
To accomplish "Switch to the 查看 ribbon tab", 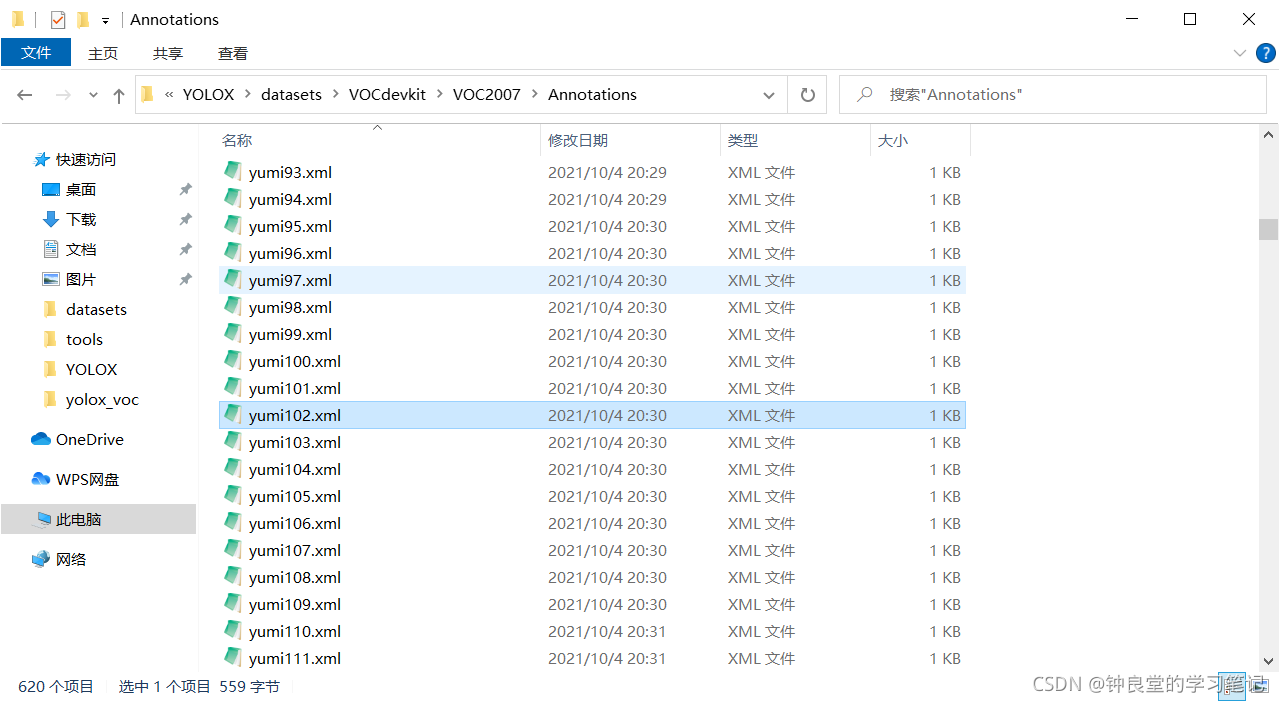I will [x=233, y=53].
